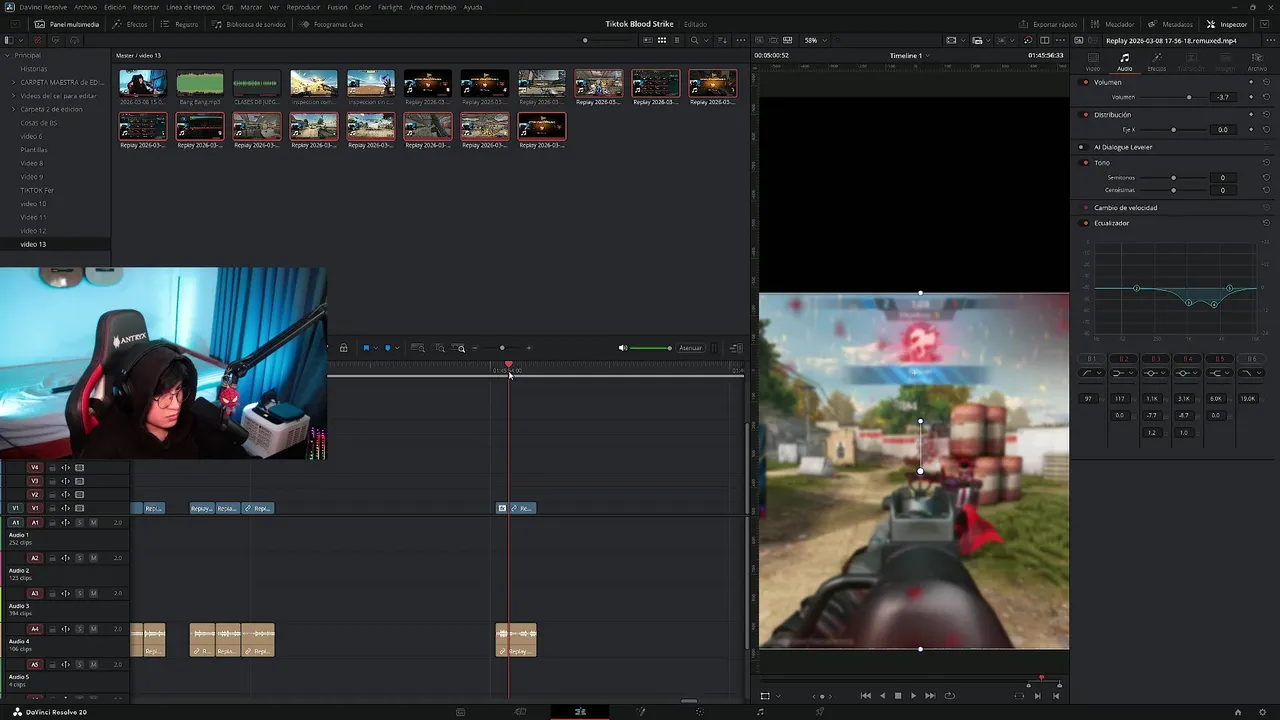Open the Línea de tiempo menu

pyautogui.click(x=190, y=7)
